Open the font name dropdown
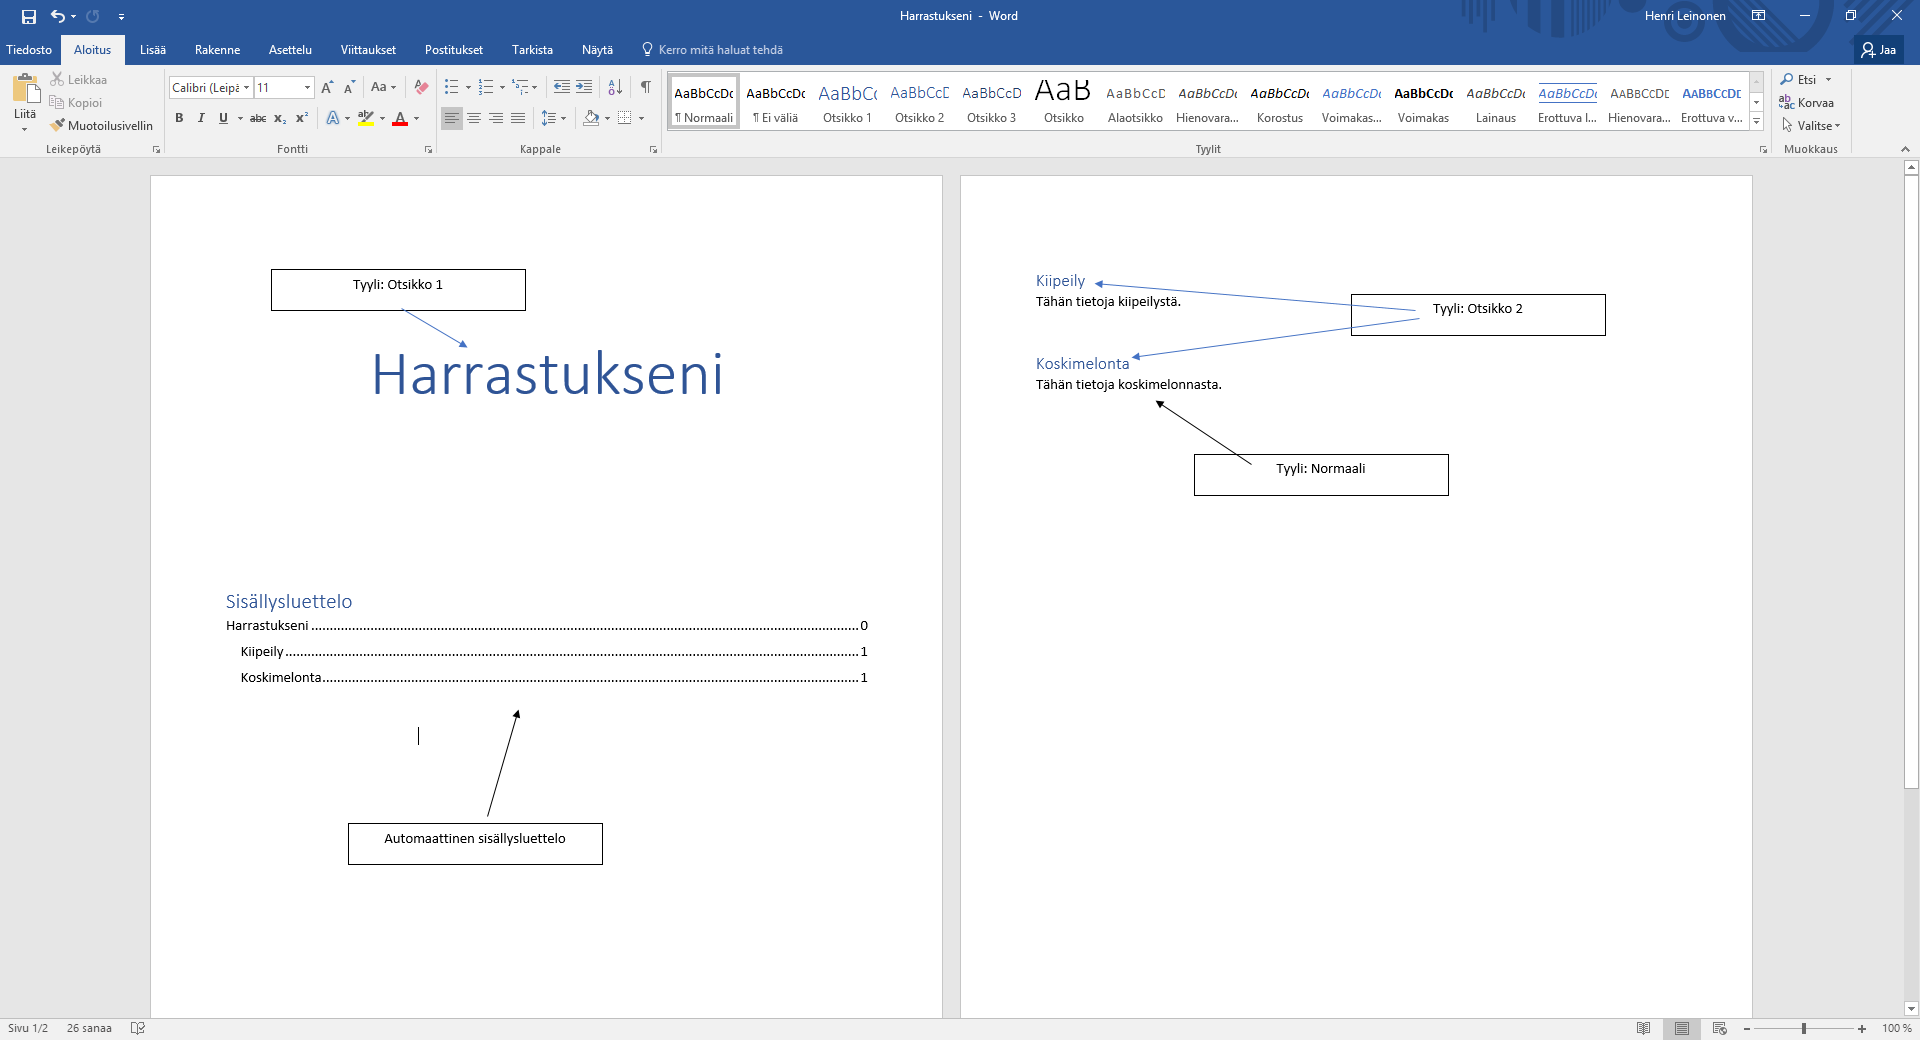 click(246, 88)
